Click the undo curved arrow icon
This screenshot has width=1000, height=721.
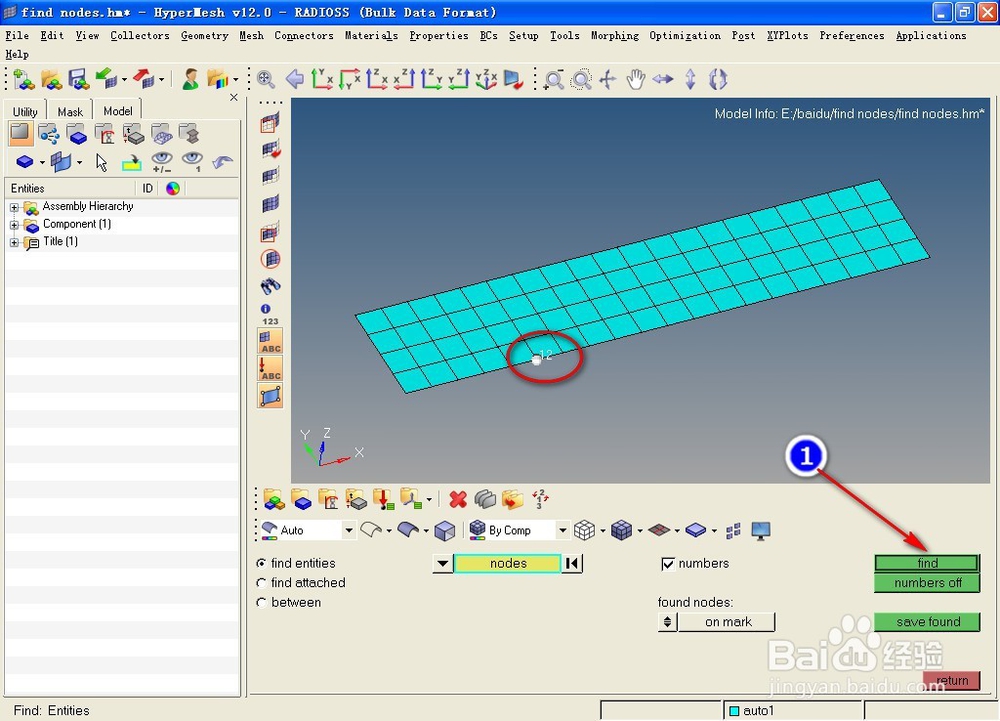(222, 162)
